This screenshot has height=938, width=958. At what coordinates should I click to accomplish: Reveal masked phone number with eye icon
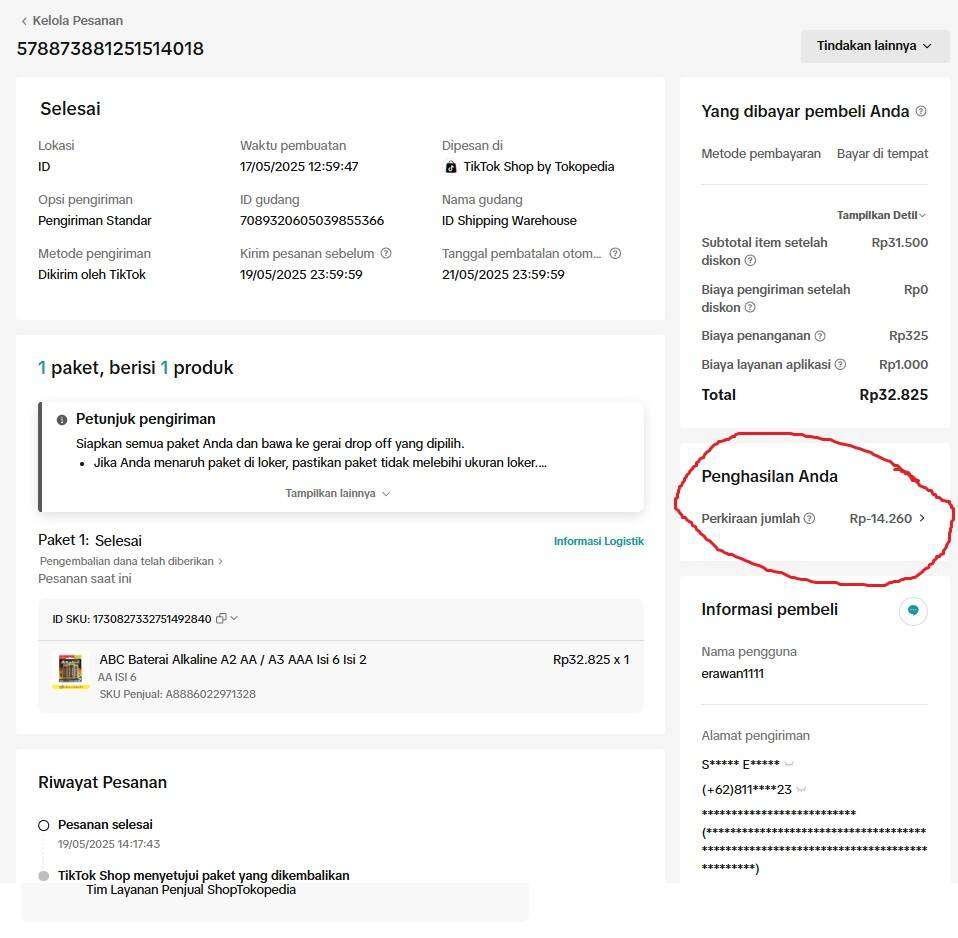pyautogui.click(x=801, y=790)
